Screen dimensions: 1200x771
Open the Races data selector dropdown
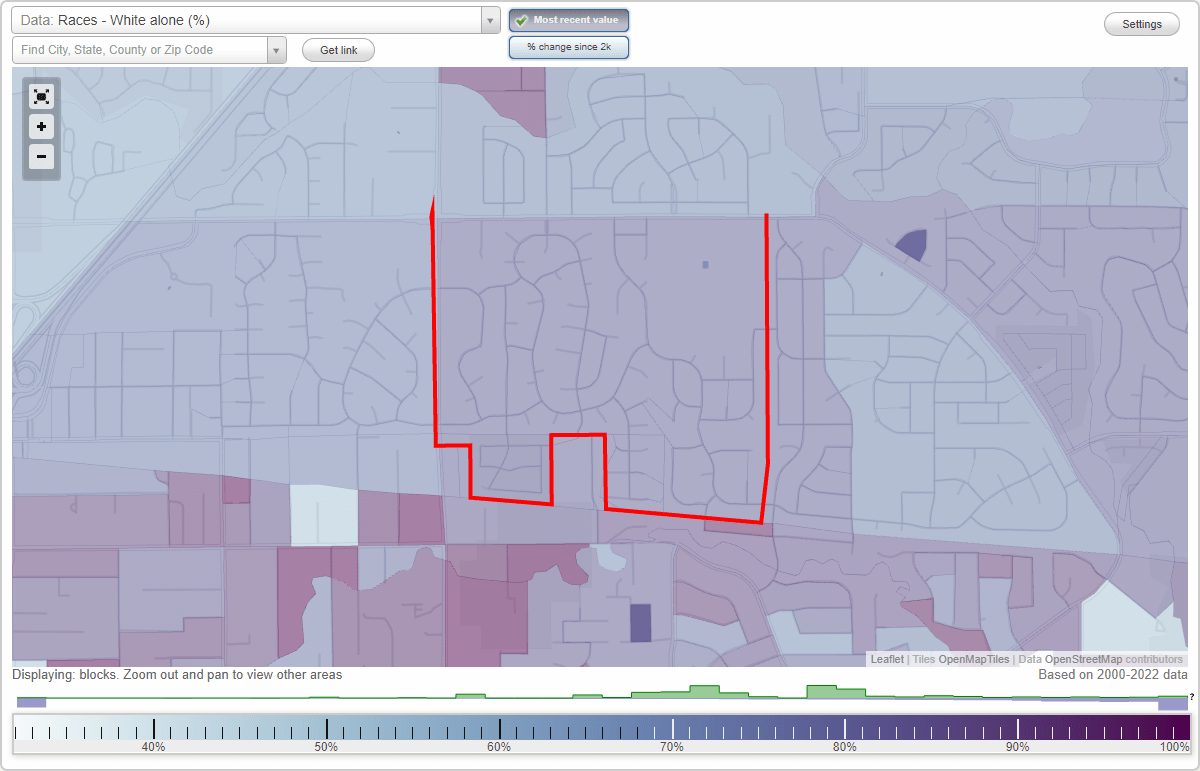[489, 20]
